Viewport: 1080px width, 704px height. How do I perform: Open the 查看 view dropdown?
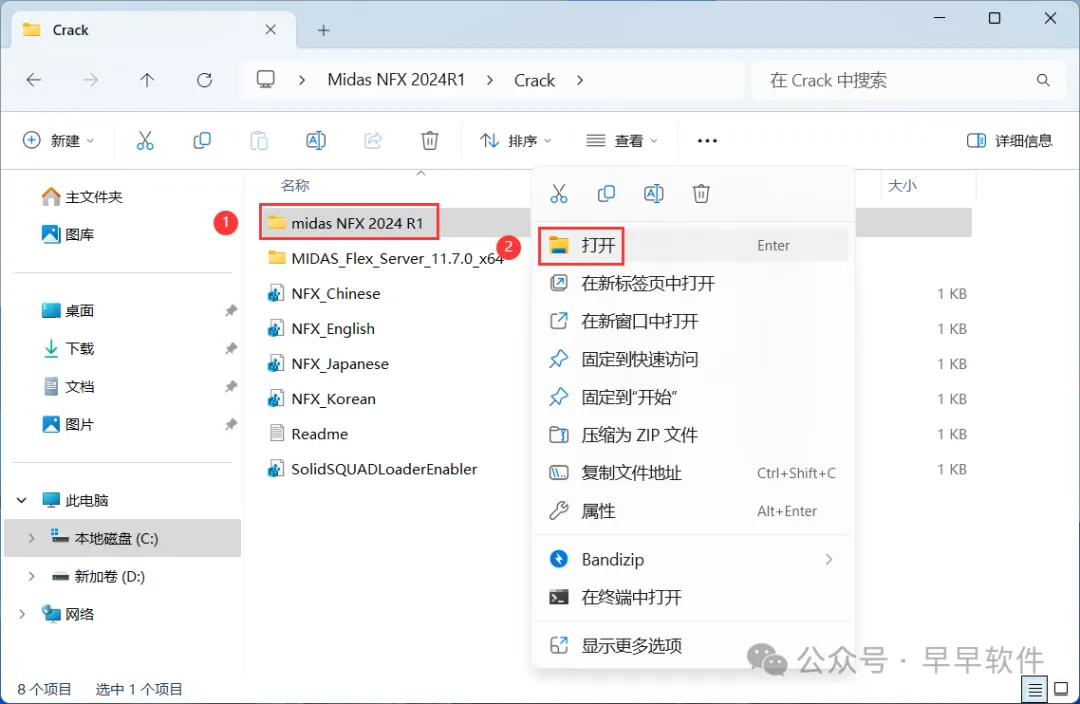click(622, 141)
